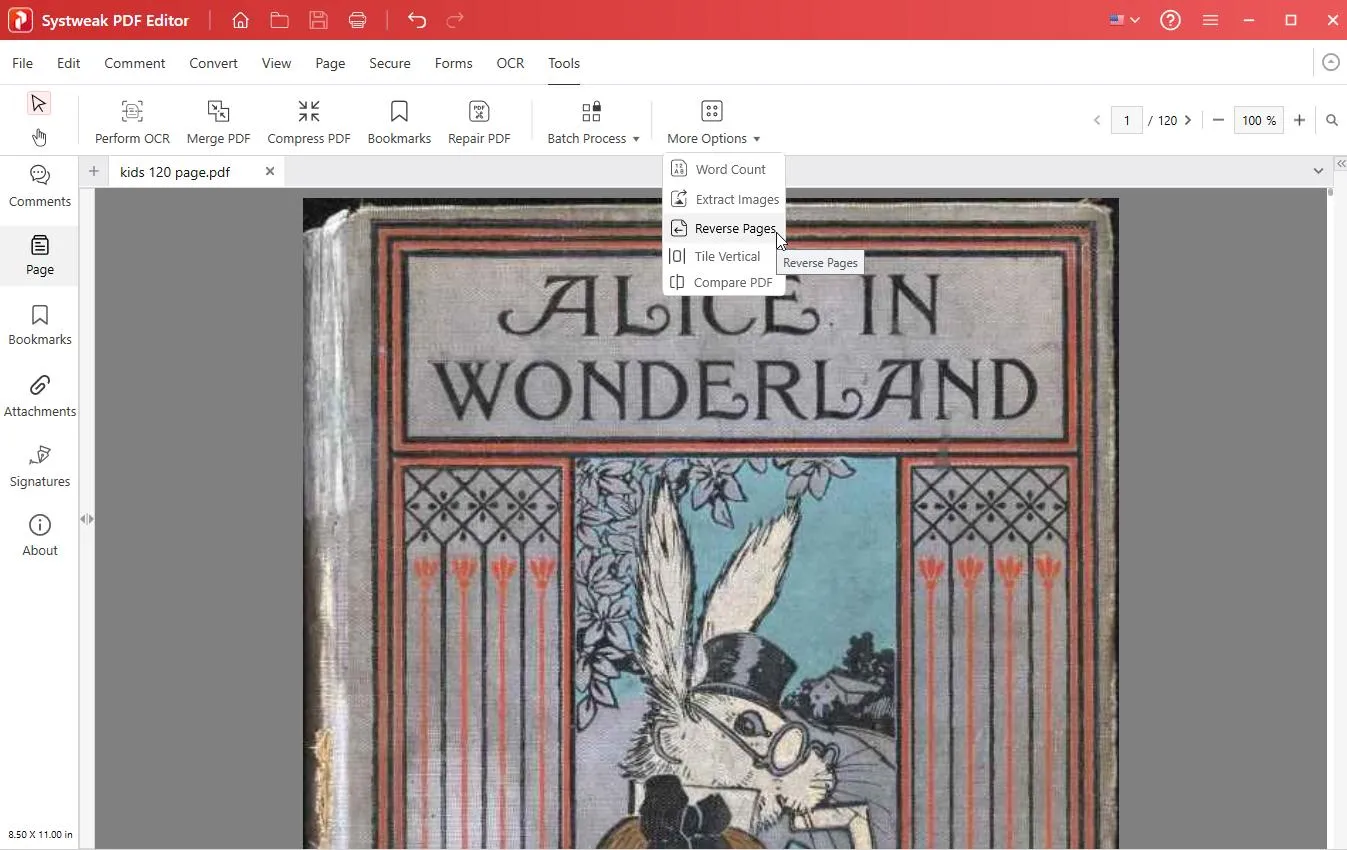Open the File menu
Viewport: 1347px width, 850px height.
(22, 63)
